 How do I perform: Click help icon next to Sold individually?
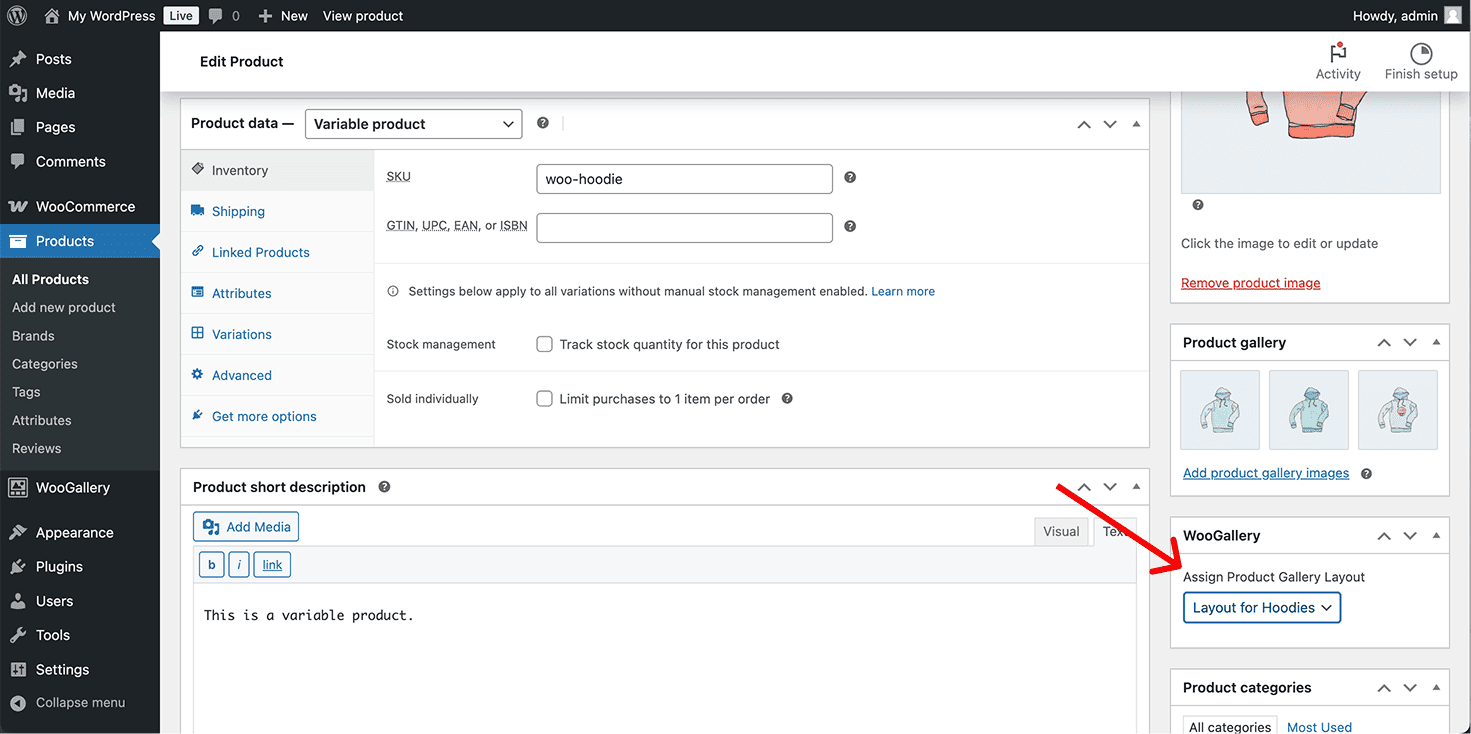787,398
